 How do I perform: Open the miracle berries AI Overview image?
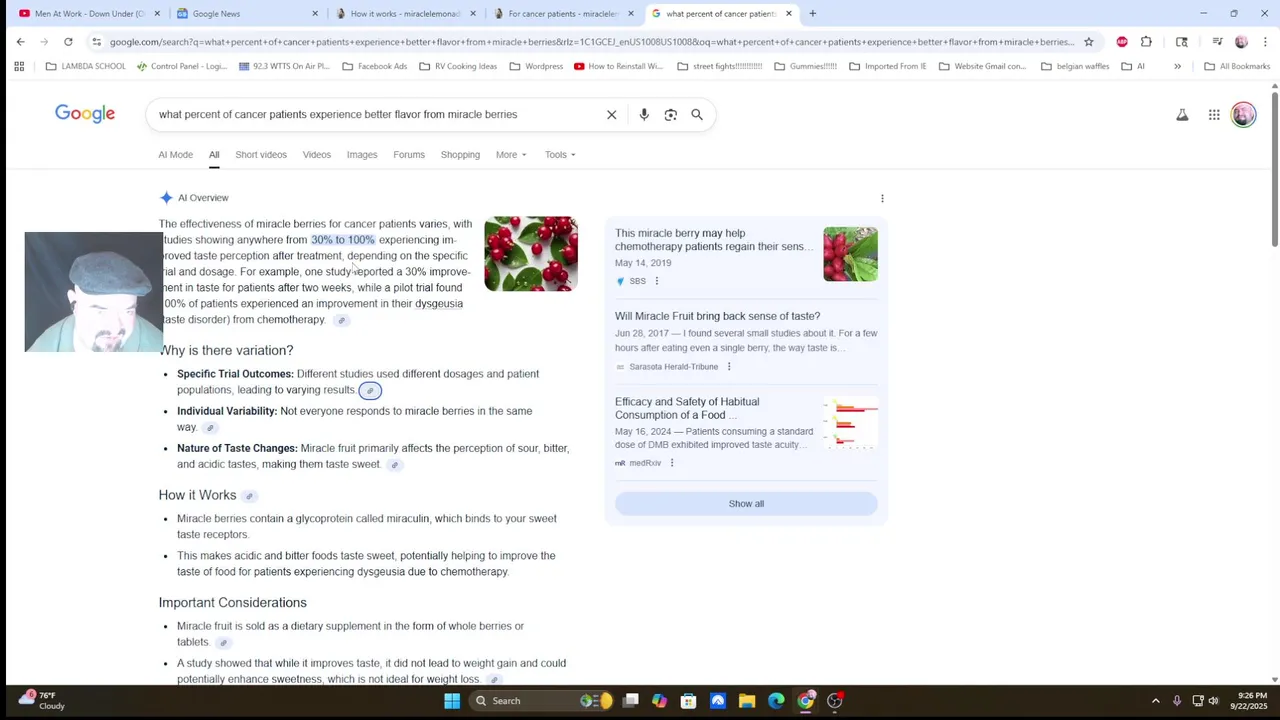click(x=531, y=254)
